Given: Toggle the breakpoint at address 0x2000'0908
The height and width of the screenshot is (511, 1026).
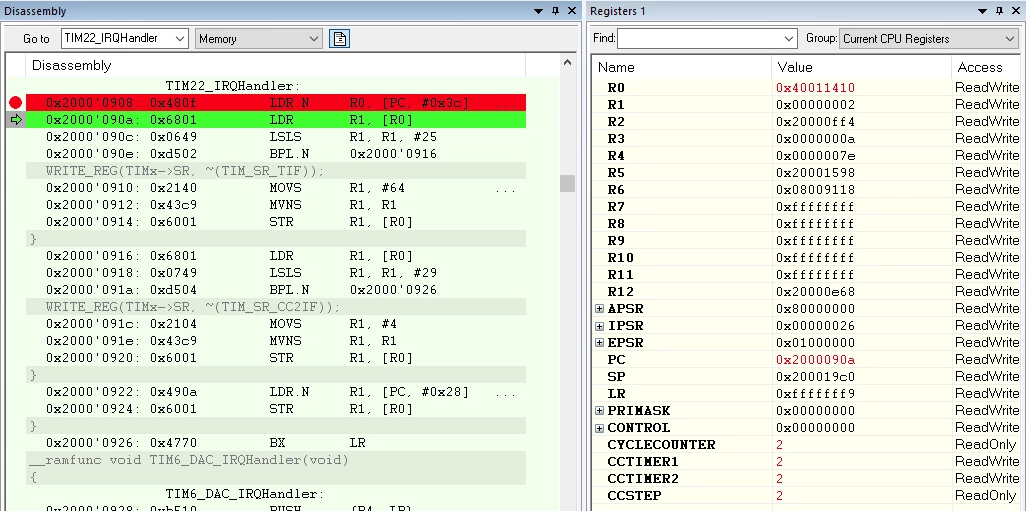Looking at the screenshot, I should (x=16, y=103).
